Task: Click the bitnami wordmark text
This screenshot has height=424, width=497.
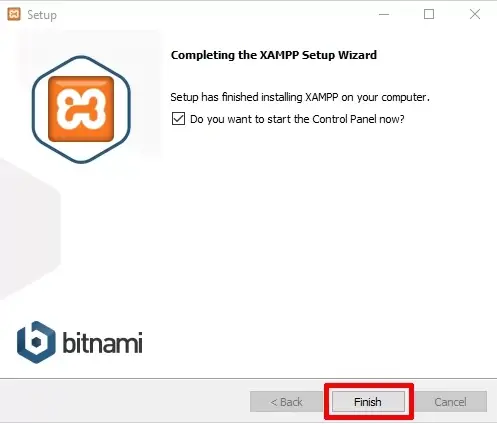Action: coord(103,342)
